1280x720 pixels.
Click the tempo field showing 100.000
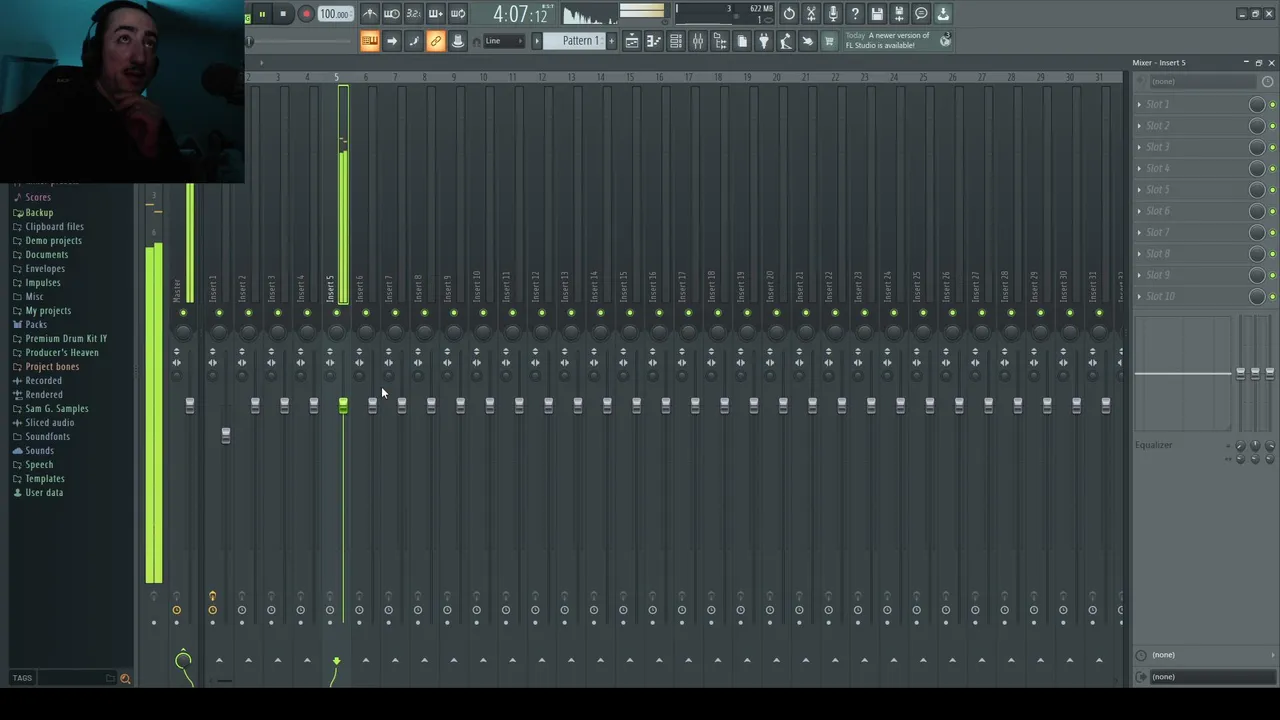pyautogui.click(x=335, y=14)
